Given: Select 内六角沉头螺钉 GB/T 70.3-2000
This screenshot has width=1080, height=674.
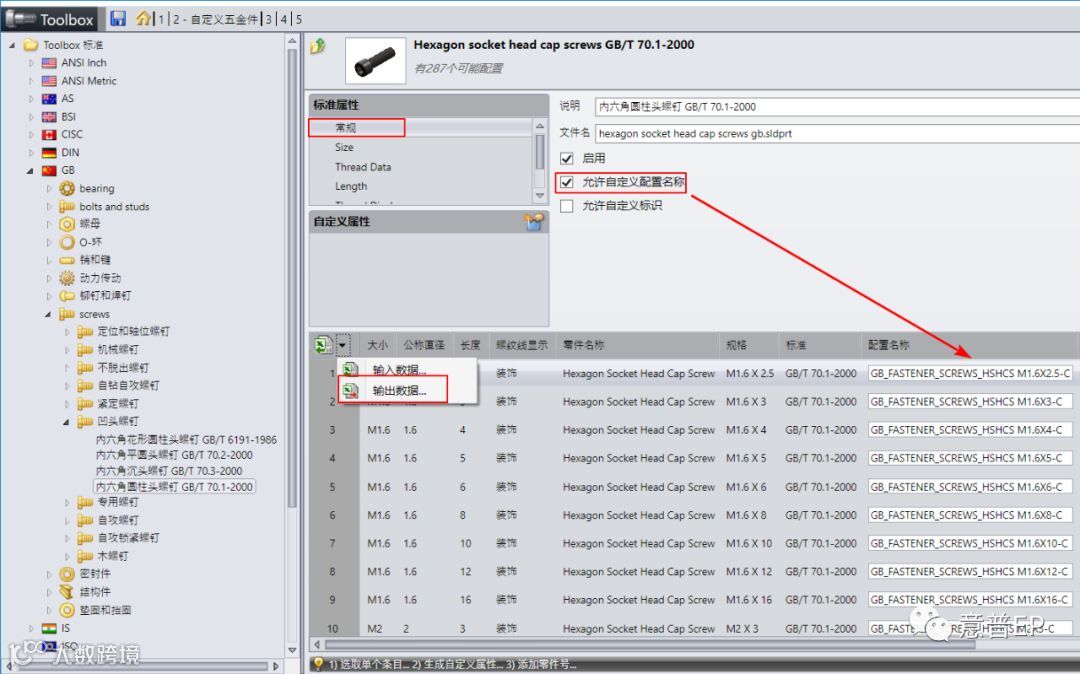Looking at the screenshot, I should tap(169, 471).
